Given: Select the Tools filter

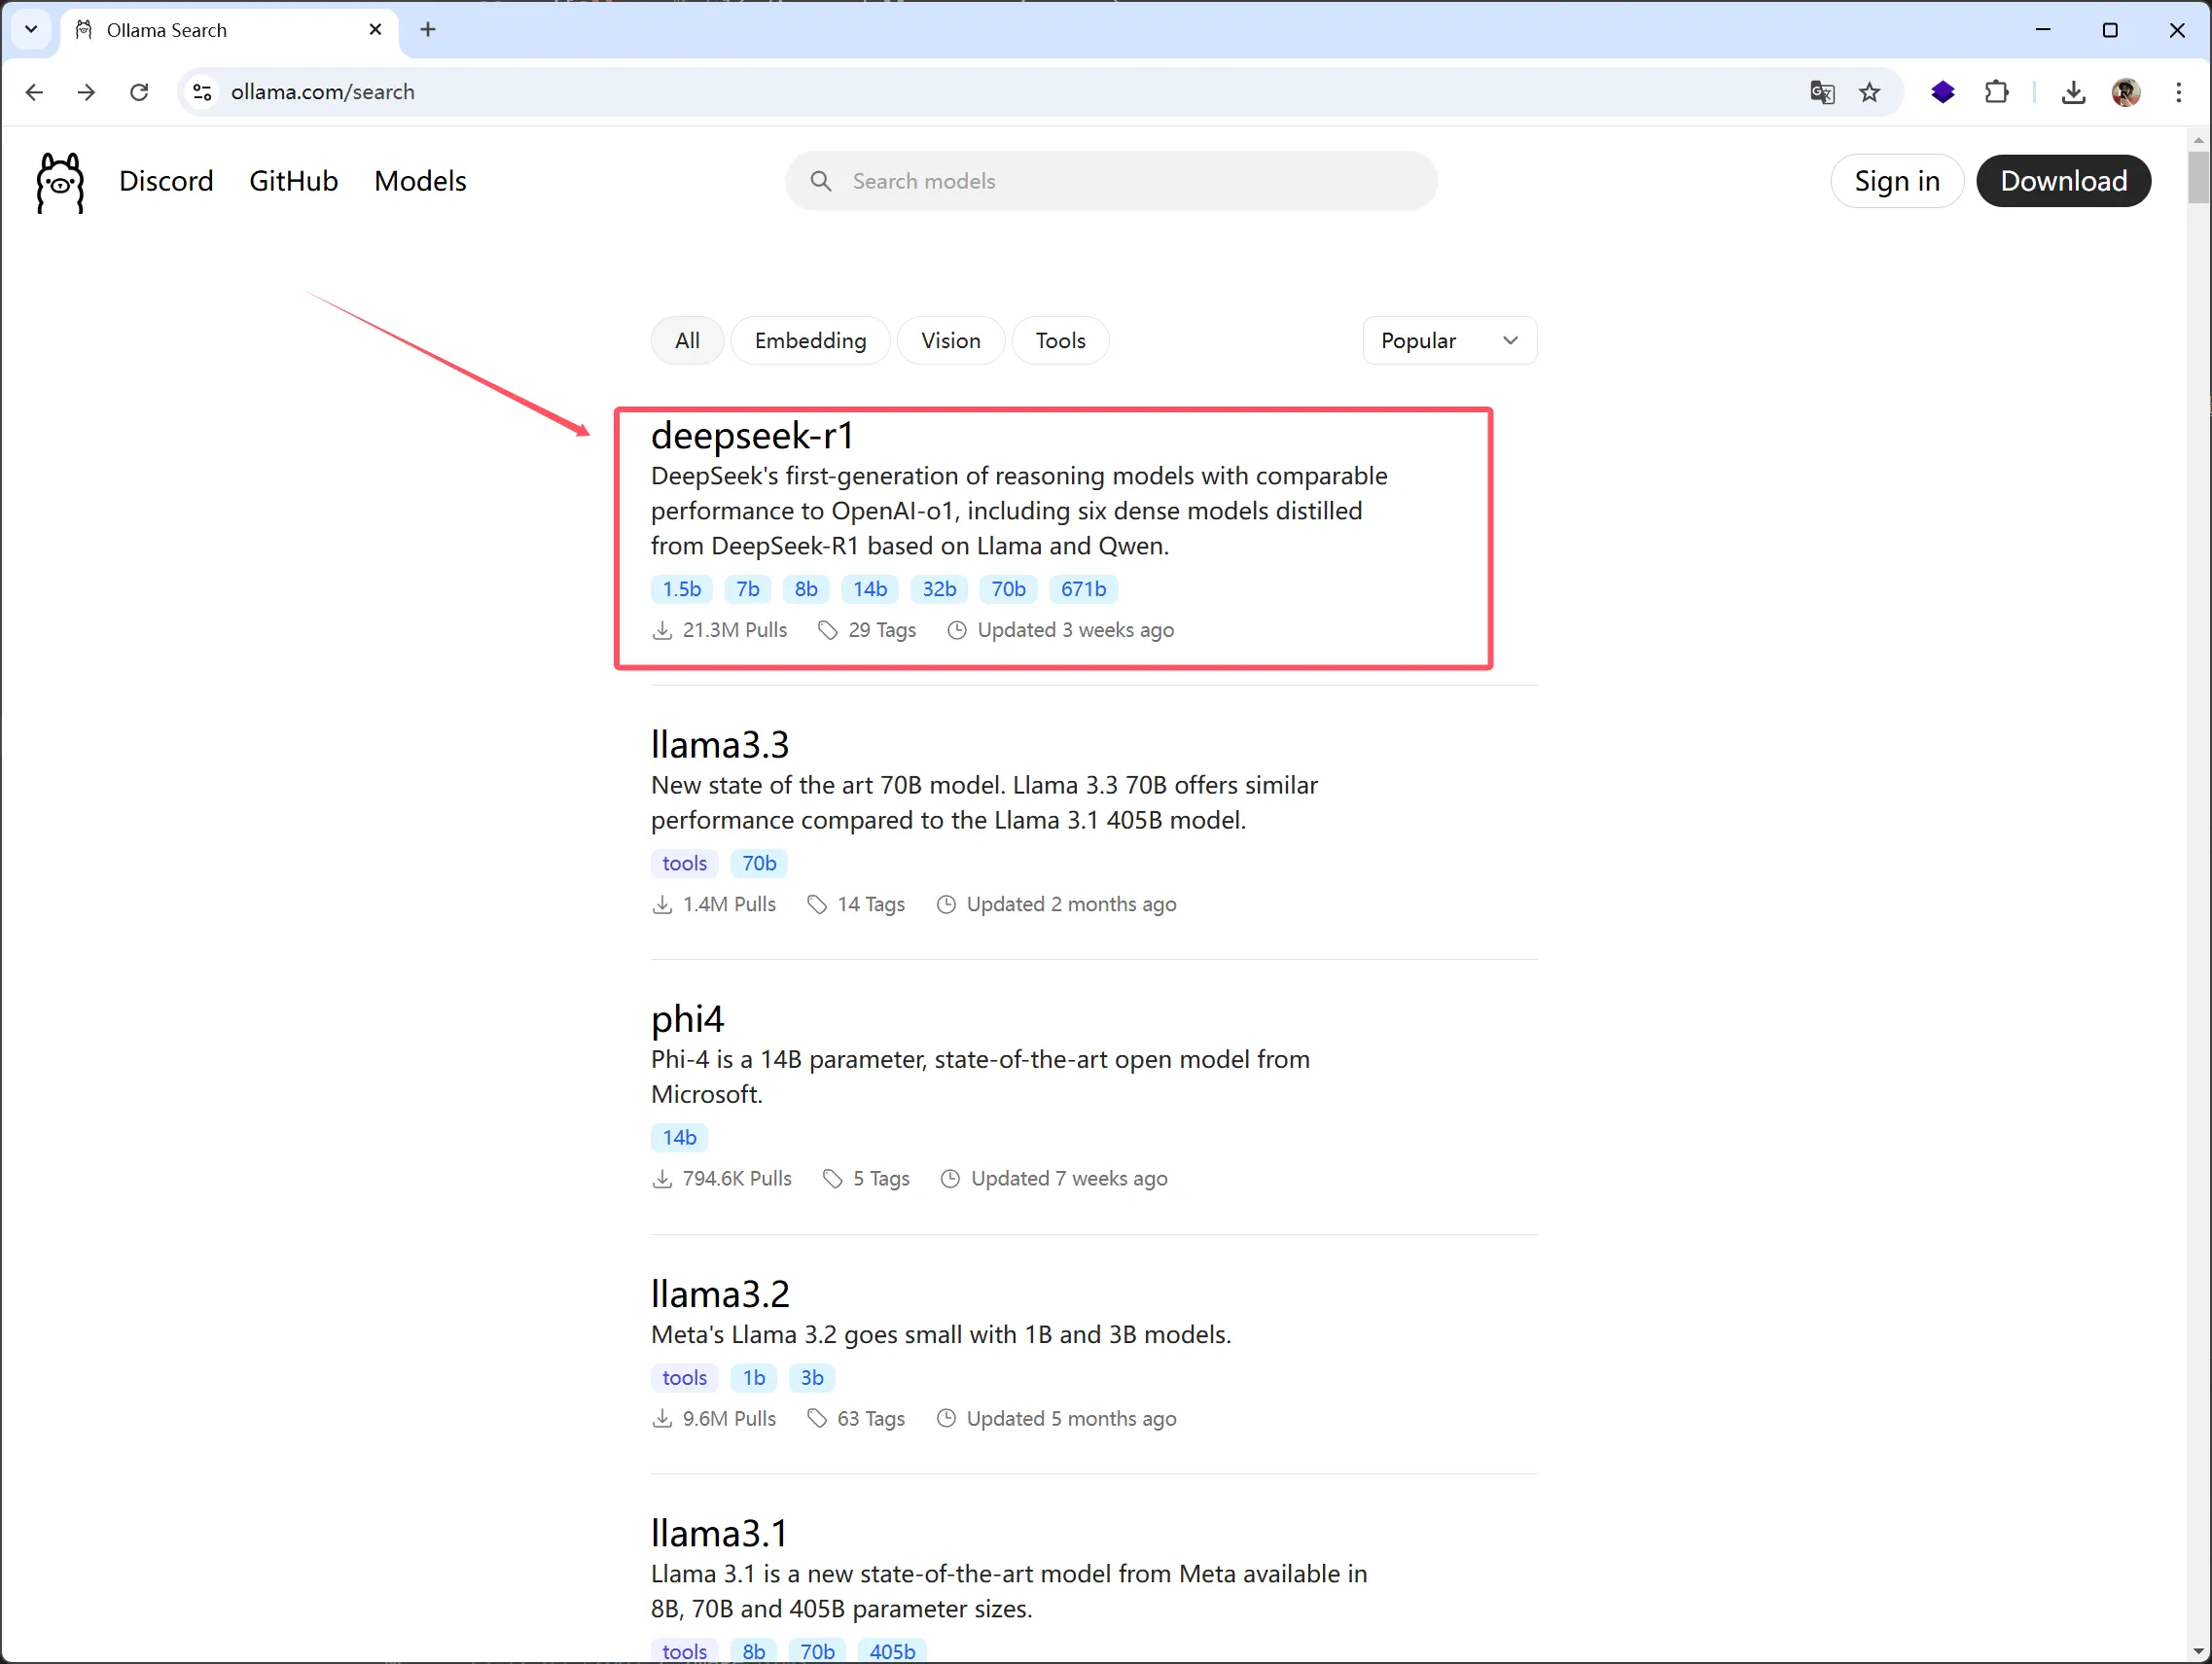Looking at the screenshot, I should click(1060, 341).
